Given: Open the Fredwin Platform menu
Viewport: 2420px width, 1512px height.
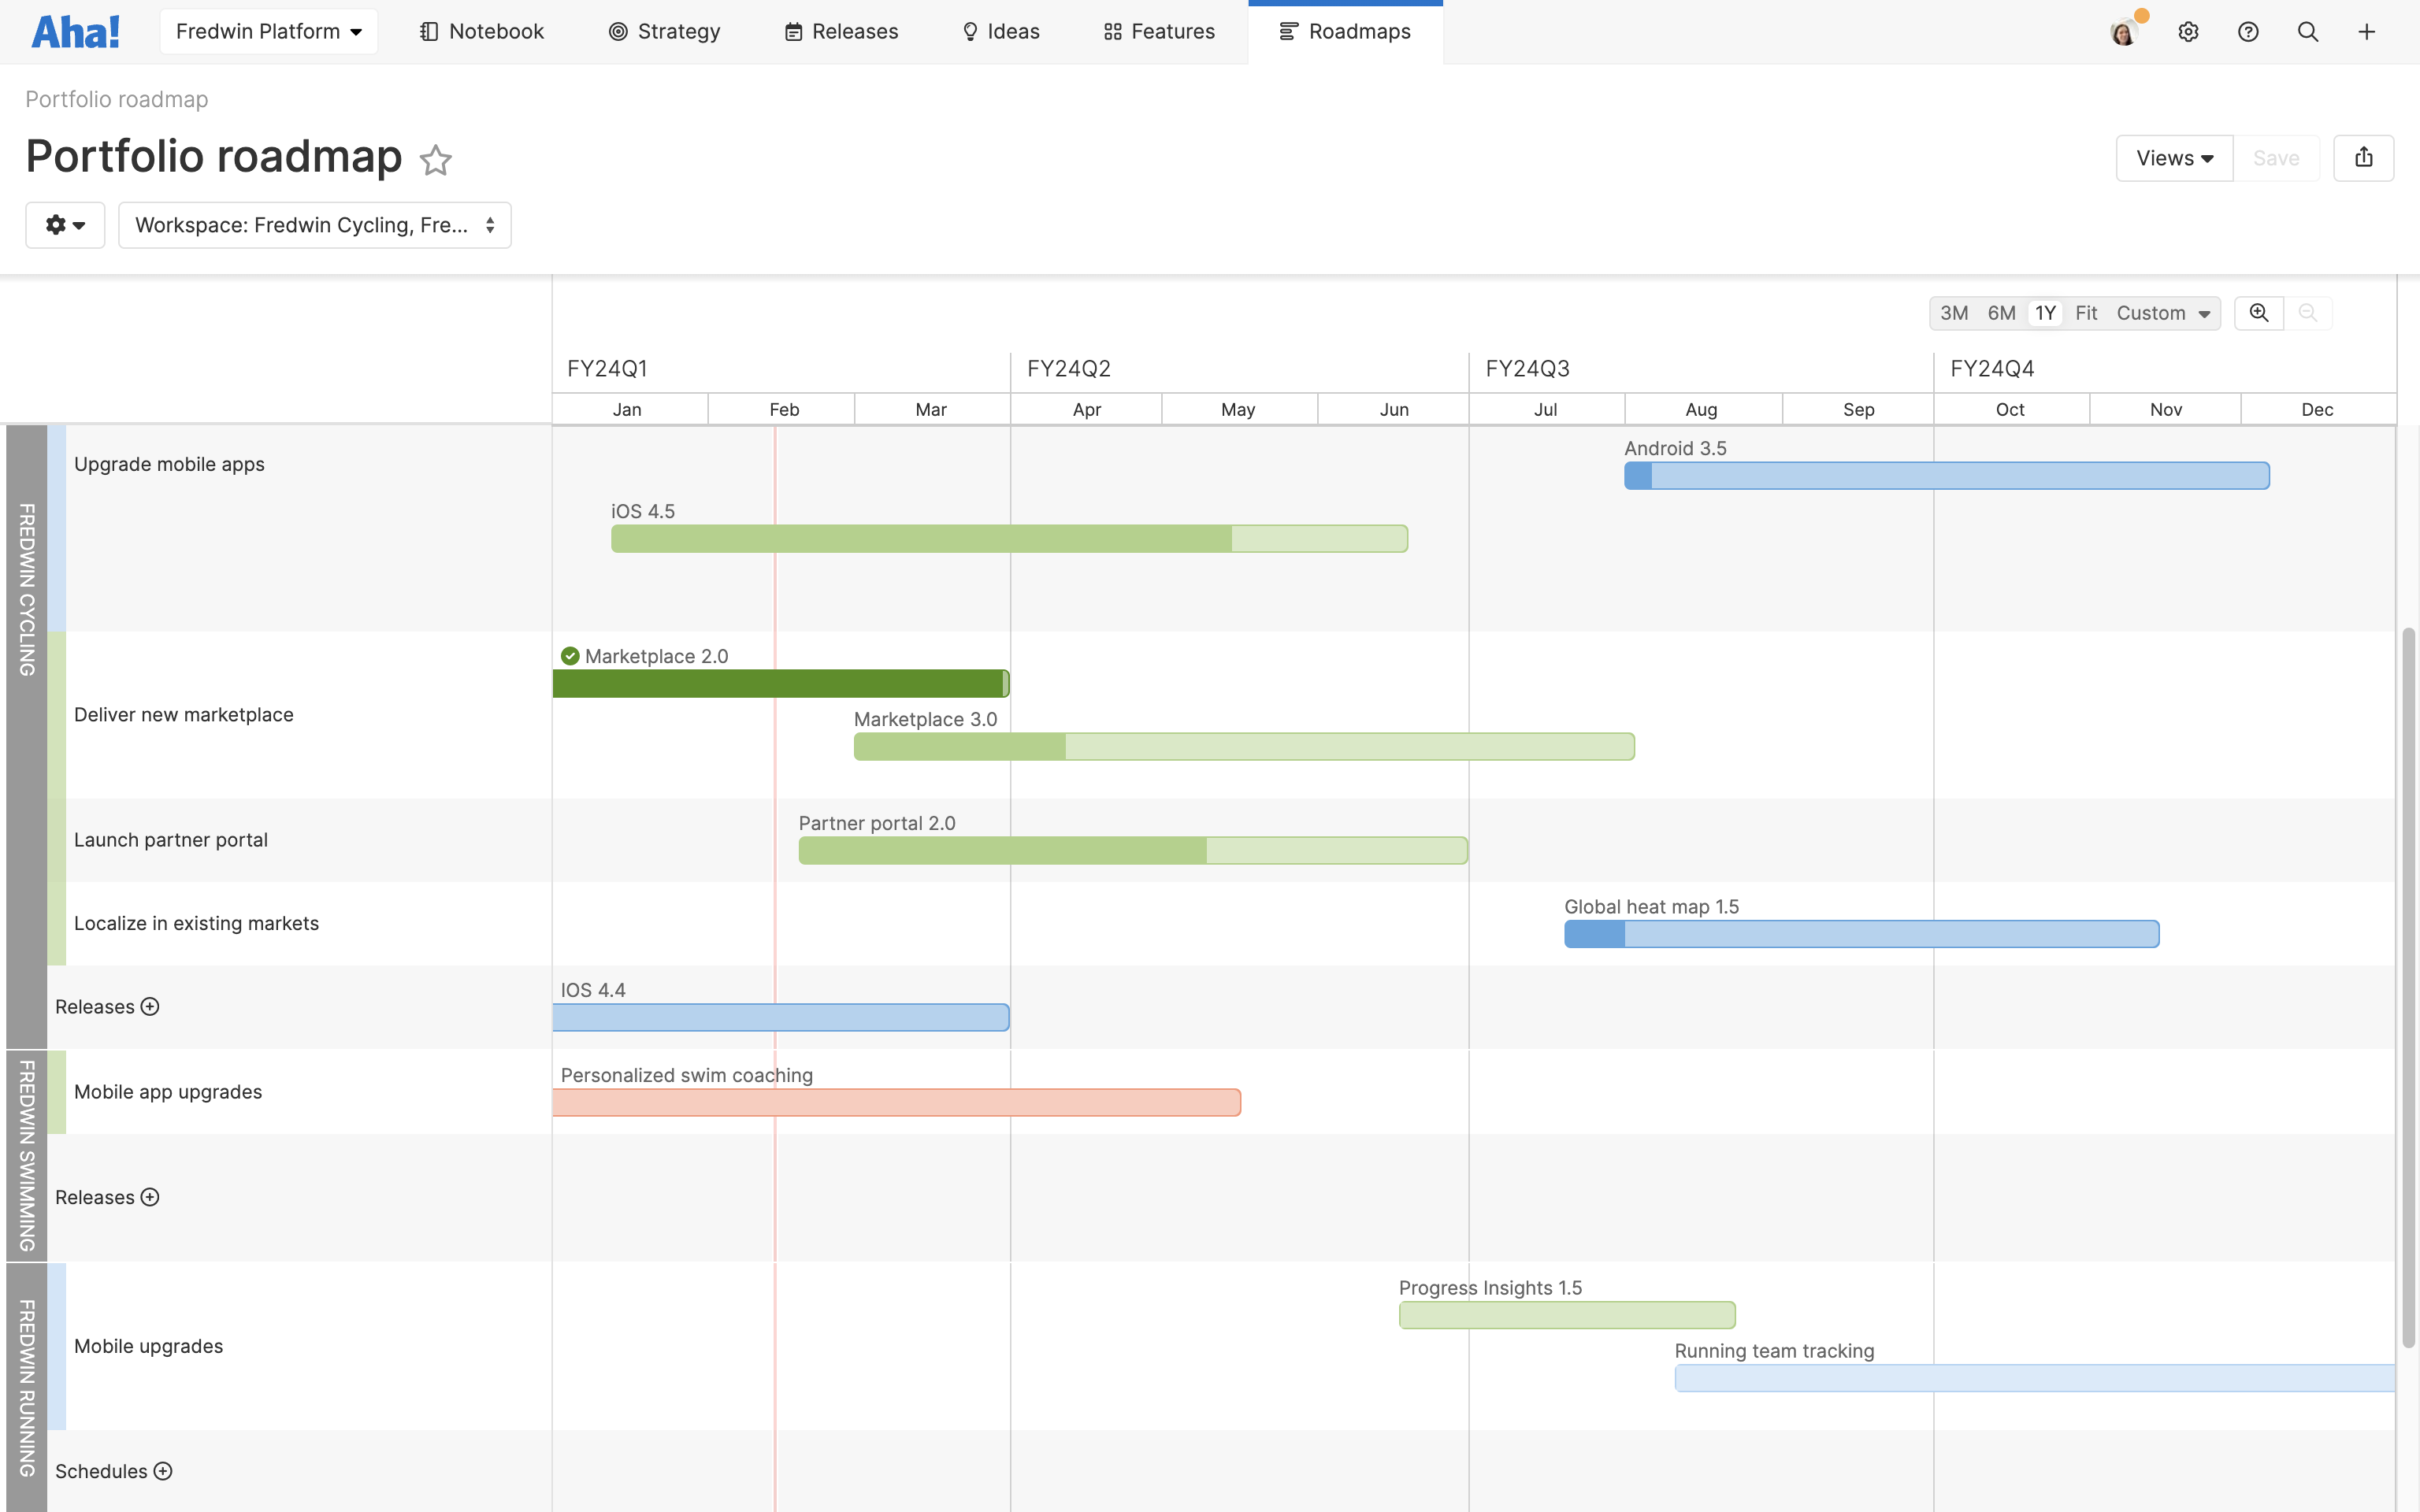Looking at the screenshot, I should coord(268,31).
